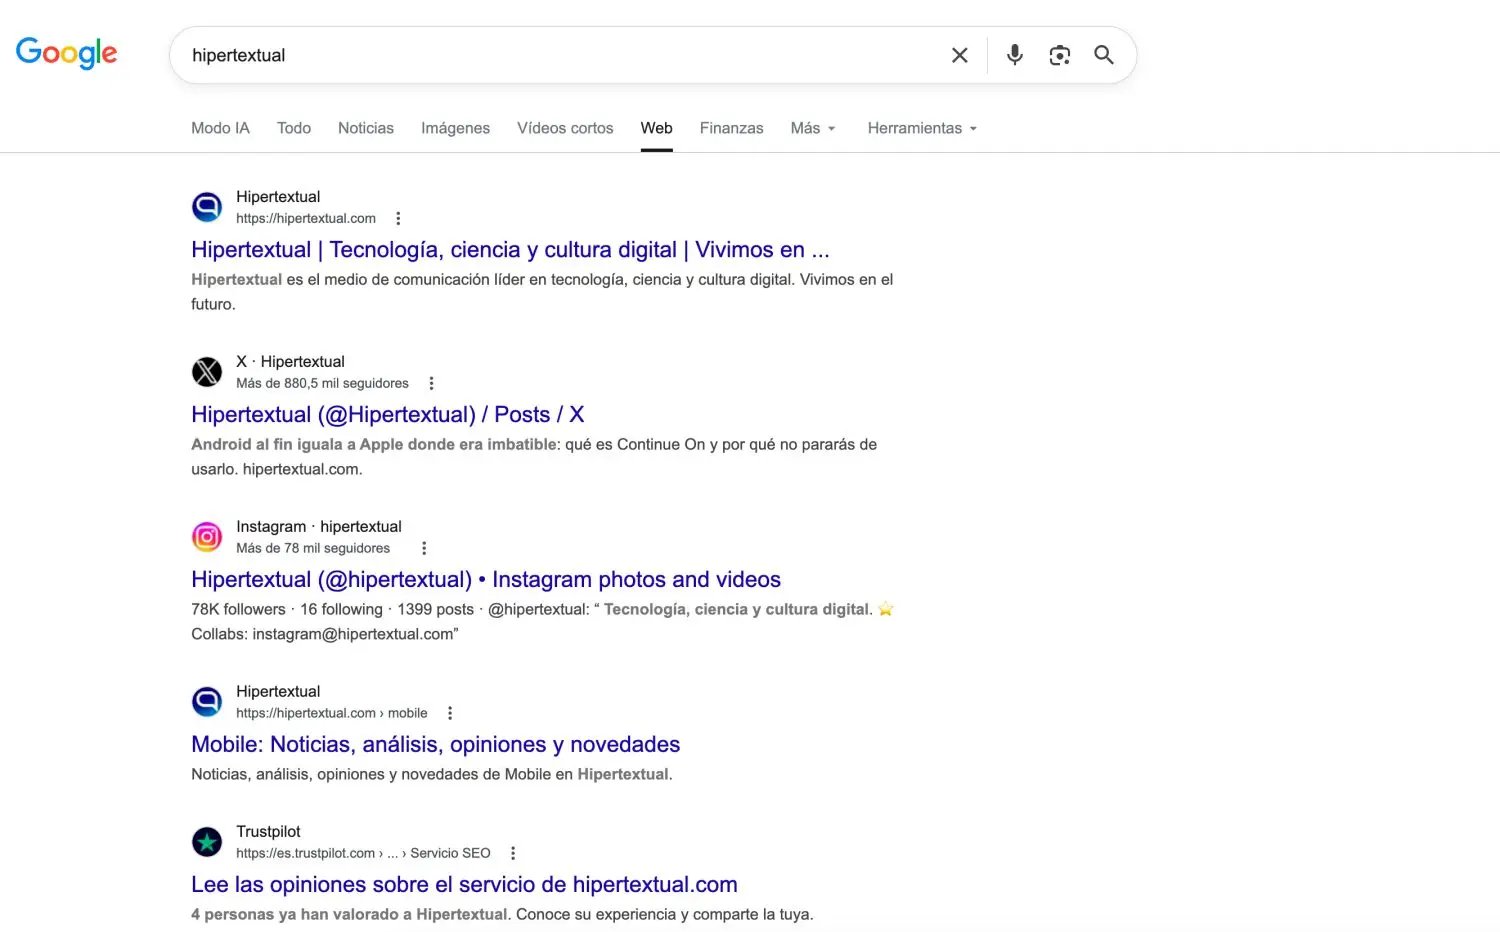Click the magnifying glass search button
Screen dimensions: 1500x932
[x=1104, y=55]
